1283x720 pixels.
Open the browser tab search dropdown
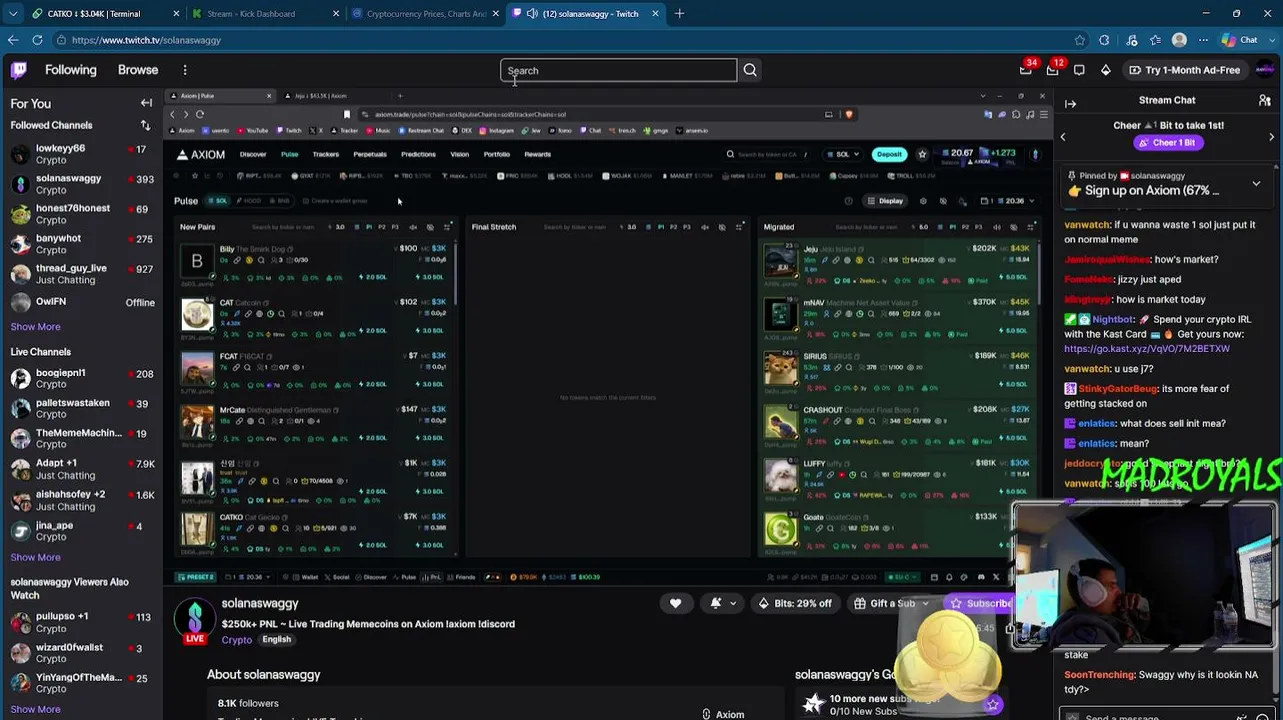coord(12,13)
